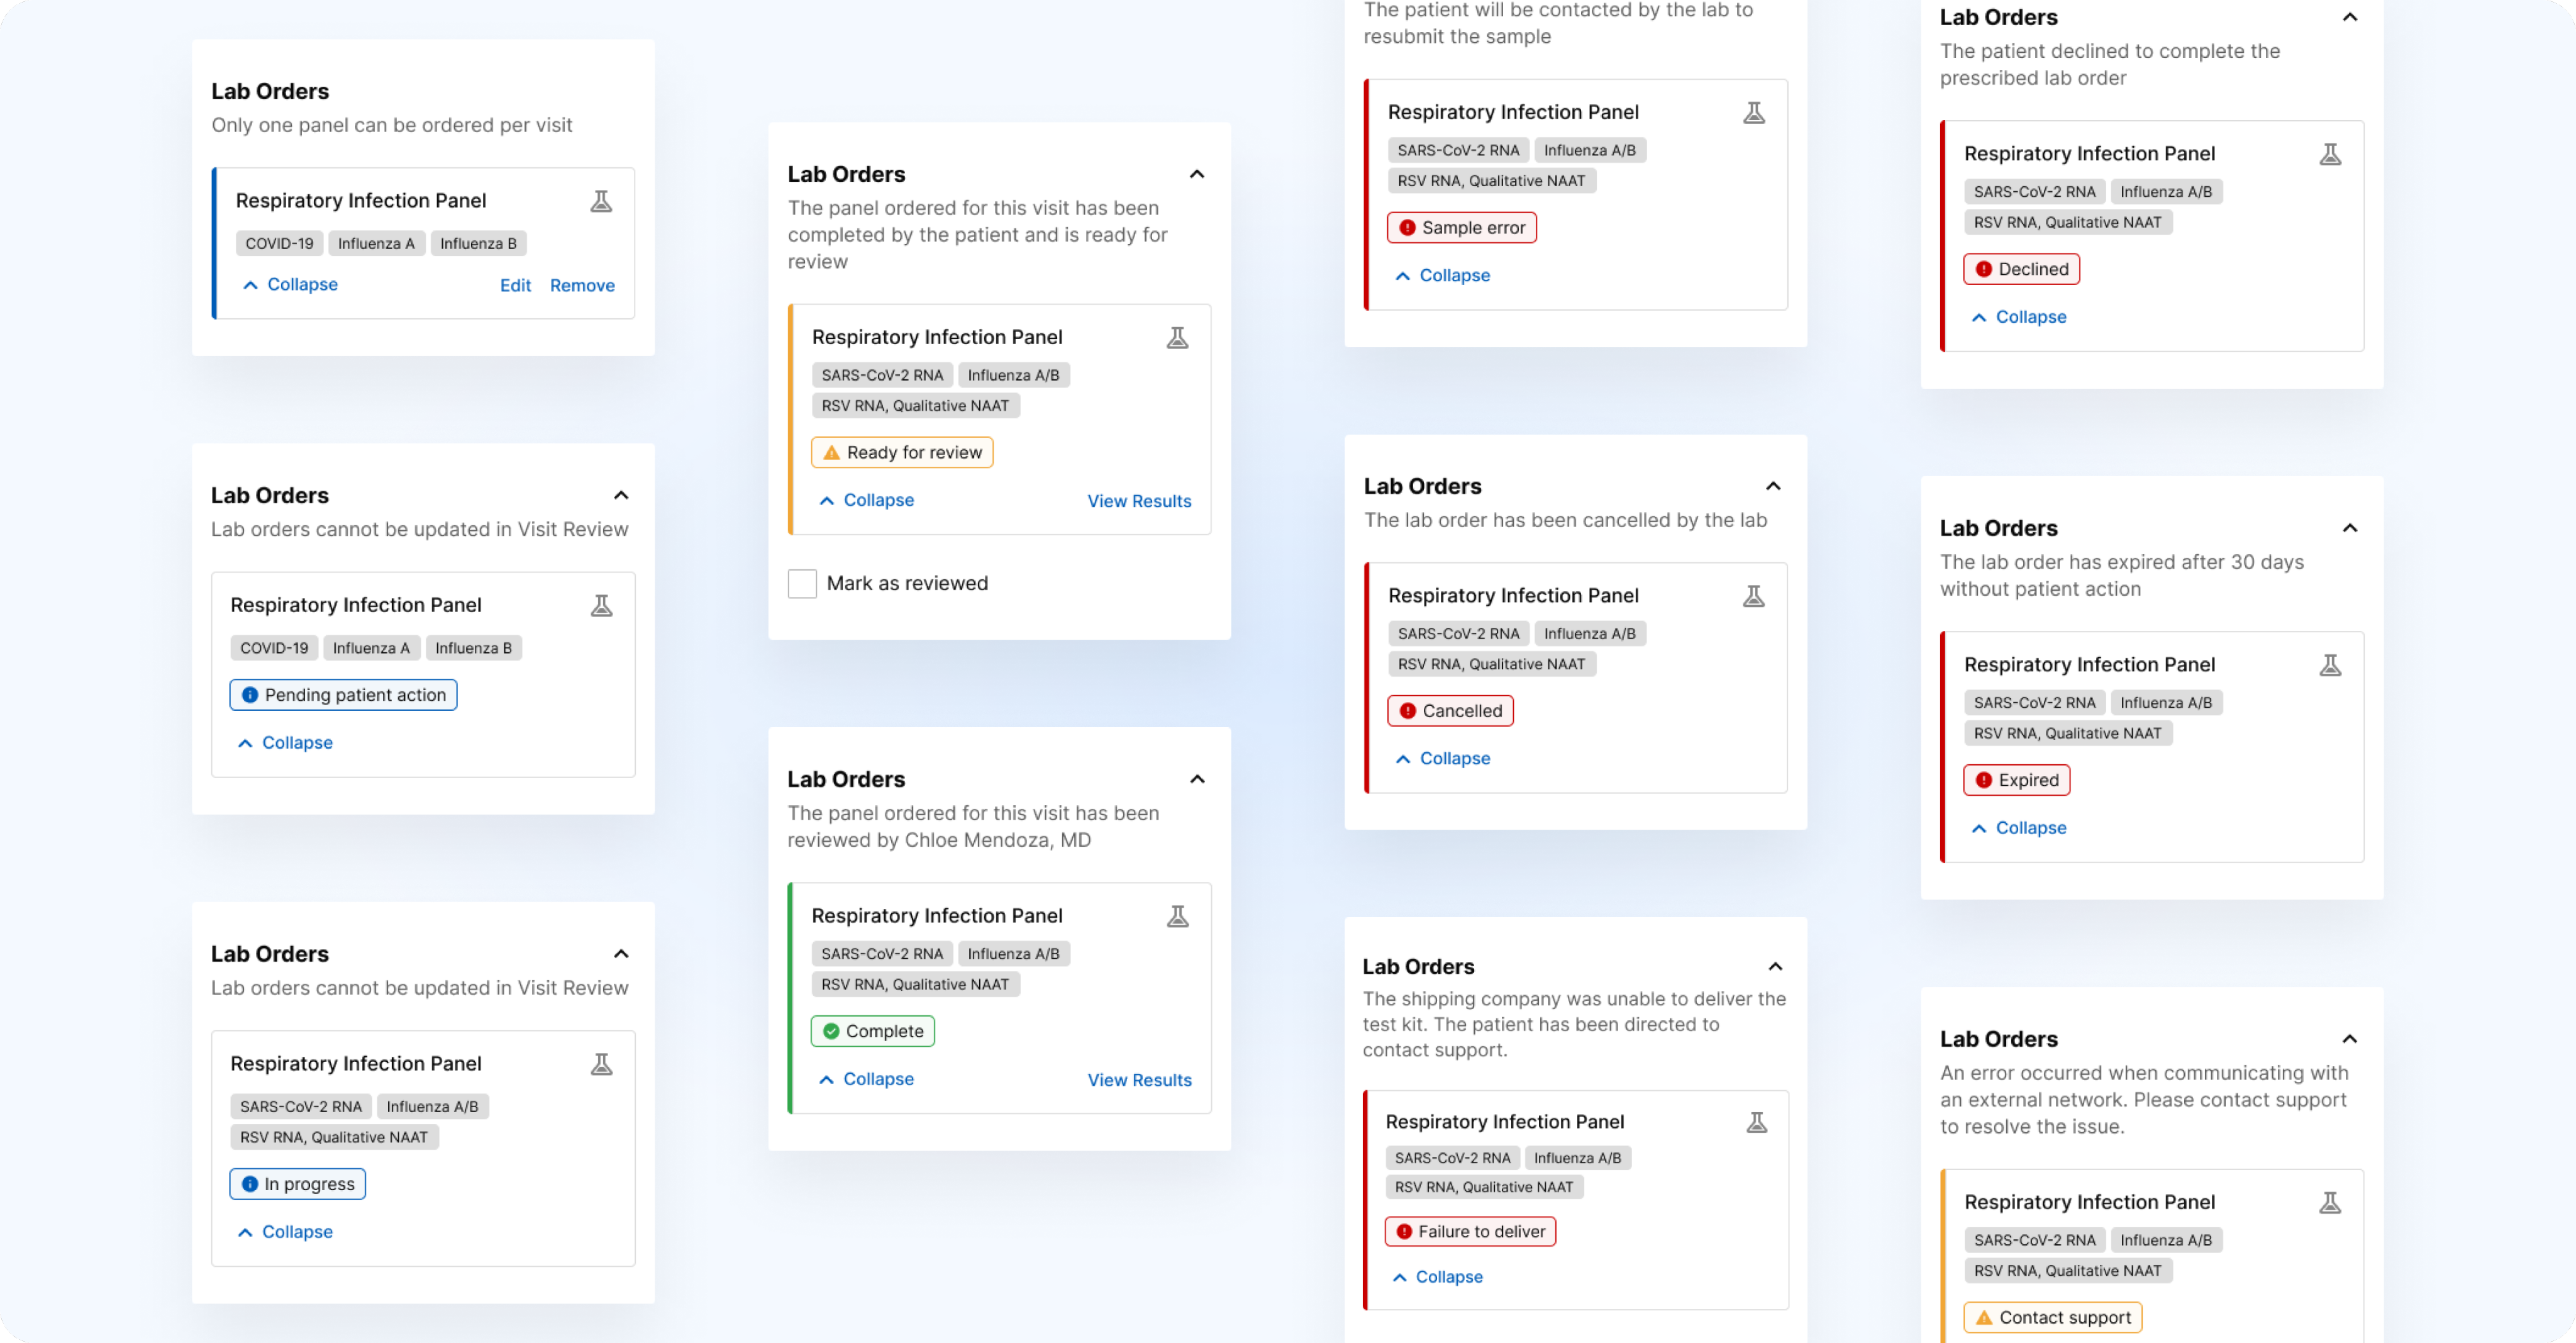Collapse Lab Orders section expired after 30 days
This screenshot has width=2576, height=1343.
coord(2350,528)
